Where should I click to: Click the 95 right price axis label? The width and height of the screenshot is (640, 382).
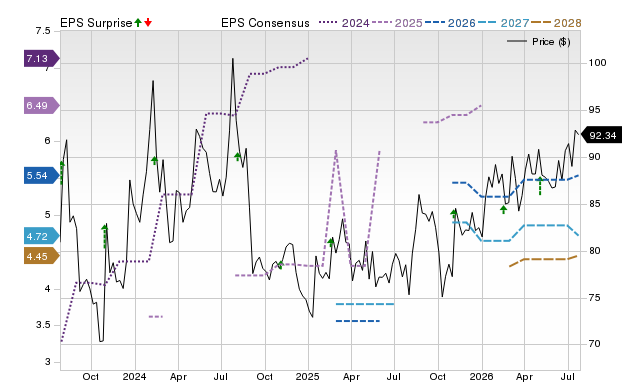click(594, 110)
